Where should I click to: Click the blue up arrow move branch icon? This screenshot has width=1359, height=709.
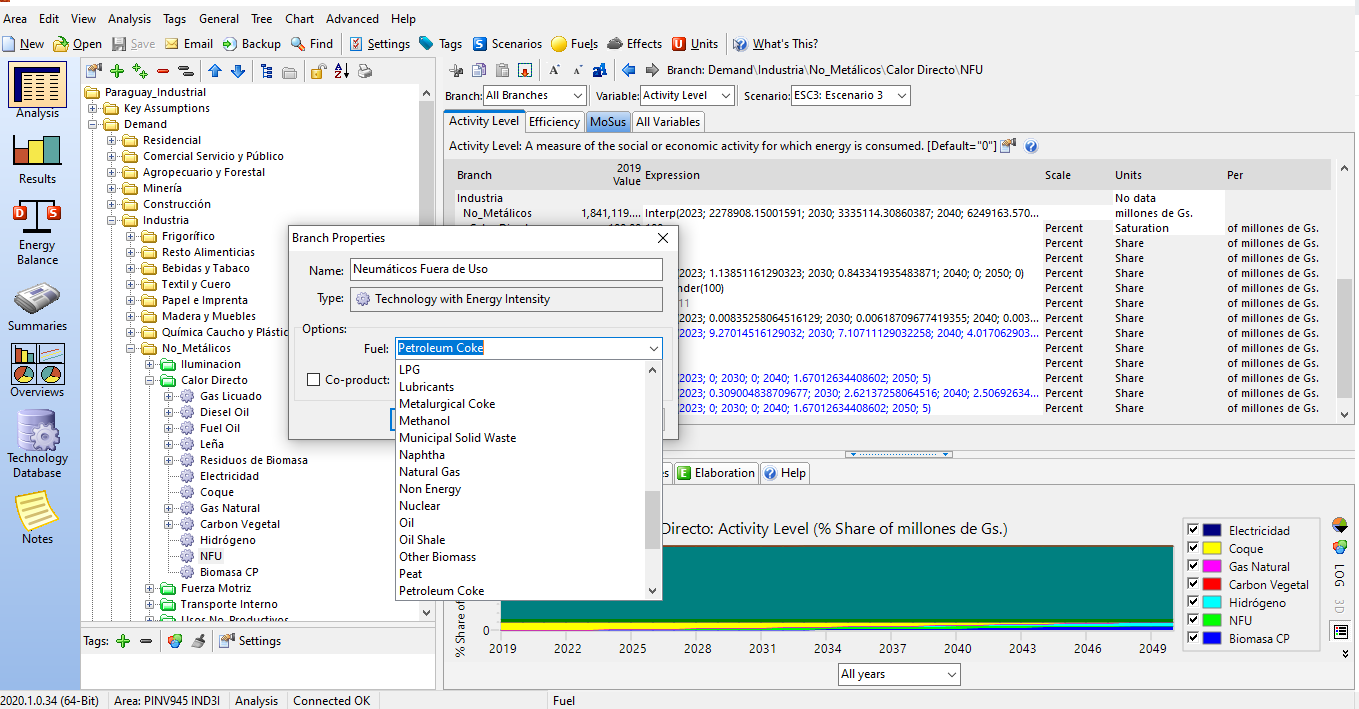coord(215,71)
